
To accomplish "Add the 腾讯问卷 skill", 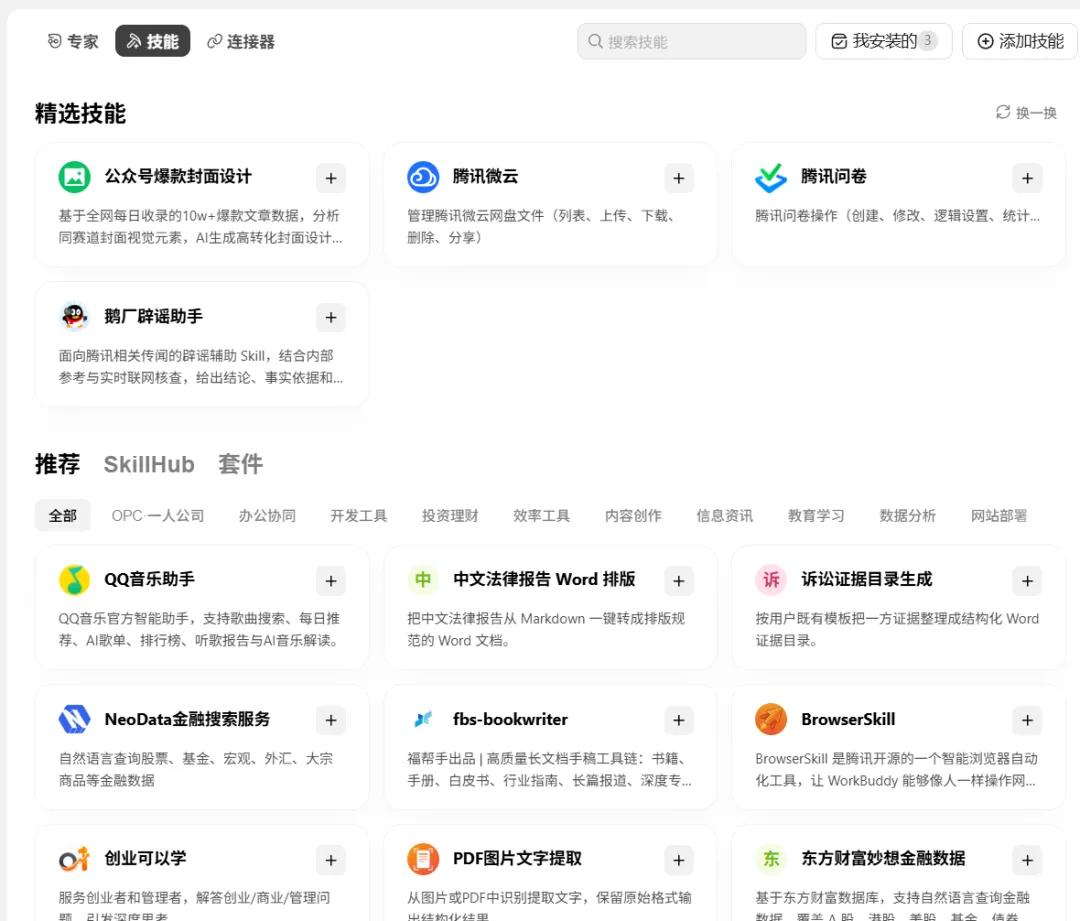I will (1027, 178).
